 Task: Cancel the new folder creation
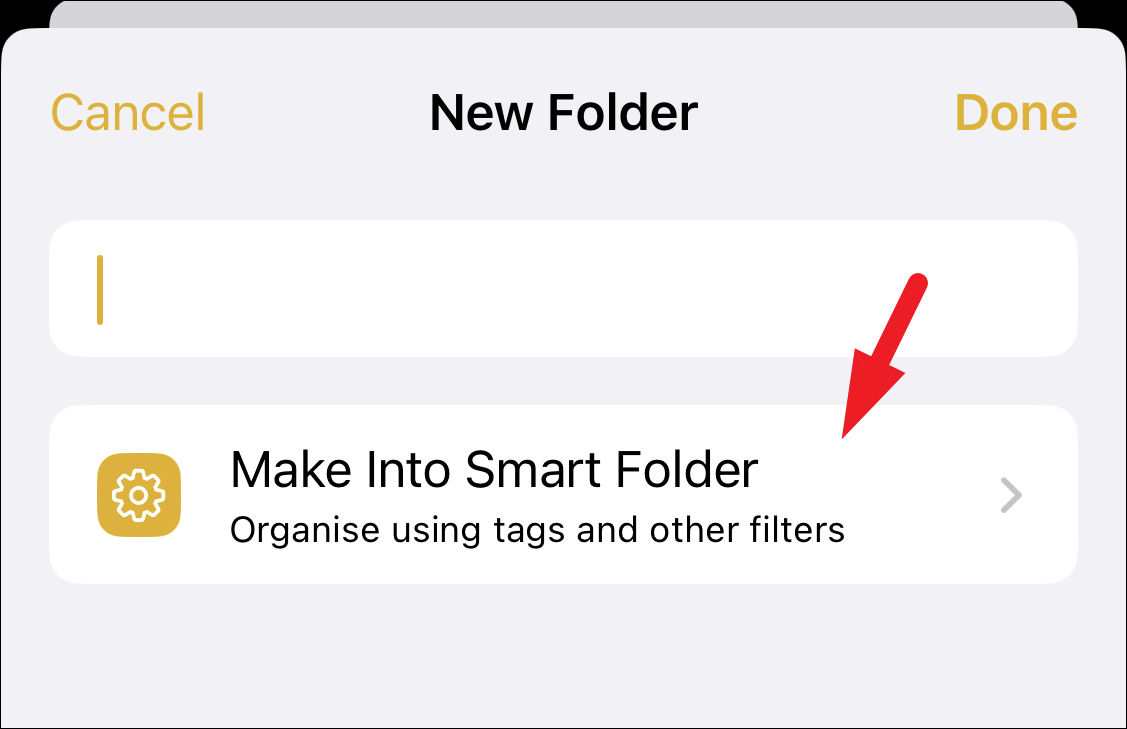[x=127, y=113]
